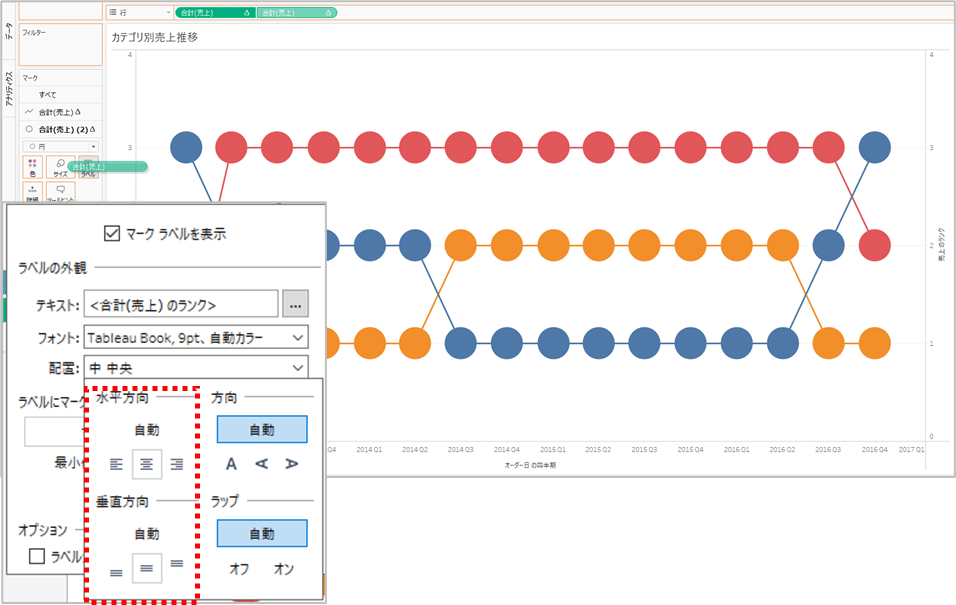Screen dimensions: 956x605
Task: Set vertical alignment to top
Action: click(x=177, y=564)
